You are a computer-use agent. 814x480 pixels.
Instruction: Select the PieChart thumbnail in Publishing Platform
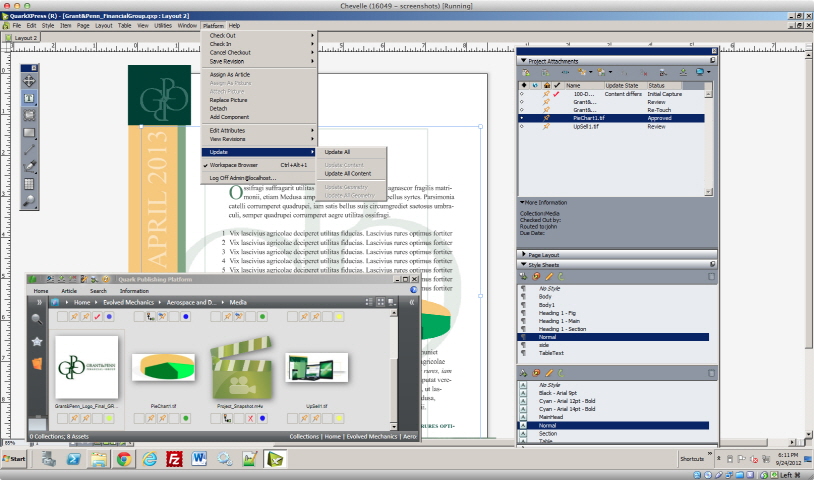point(164,367)
